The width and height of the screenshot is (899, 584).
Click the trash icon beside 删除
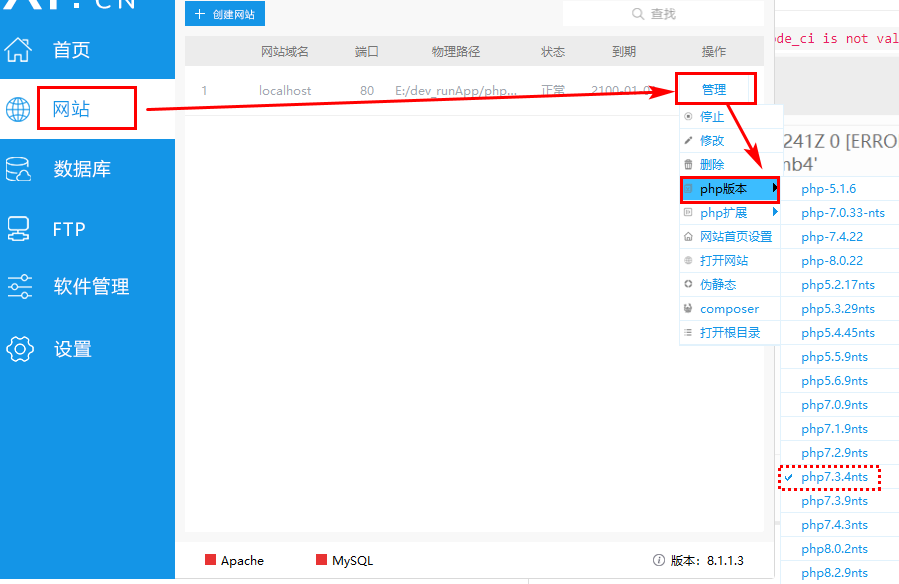point(688,164)
